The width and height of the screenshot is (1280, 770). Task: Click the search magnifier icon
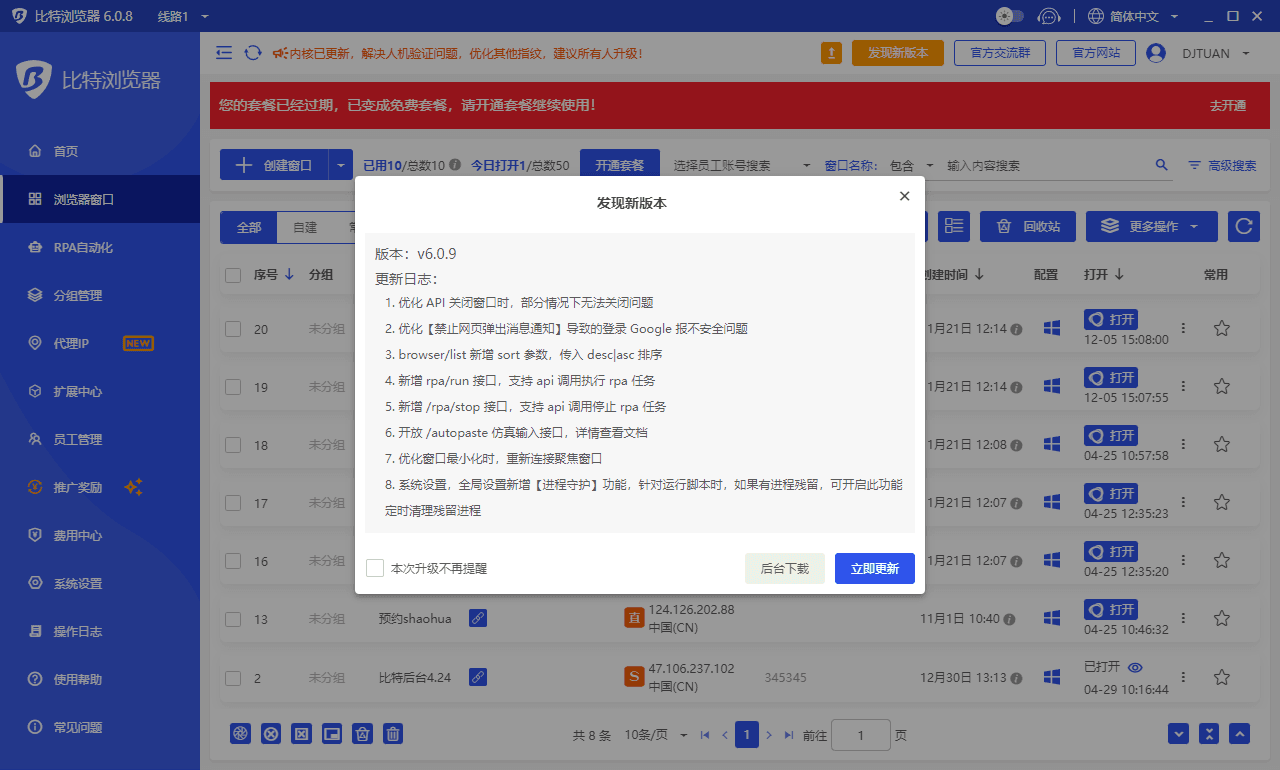[1161, 165]
